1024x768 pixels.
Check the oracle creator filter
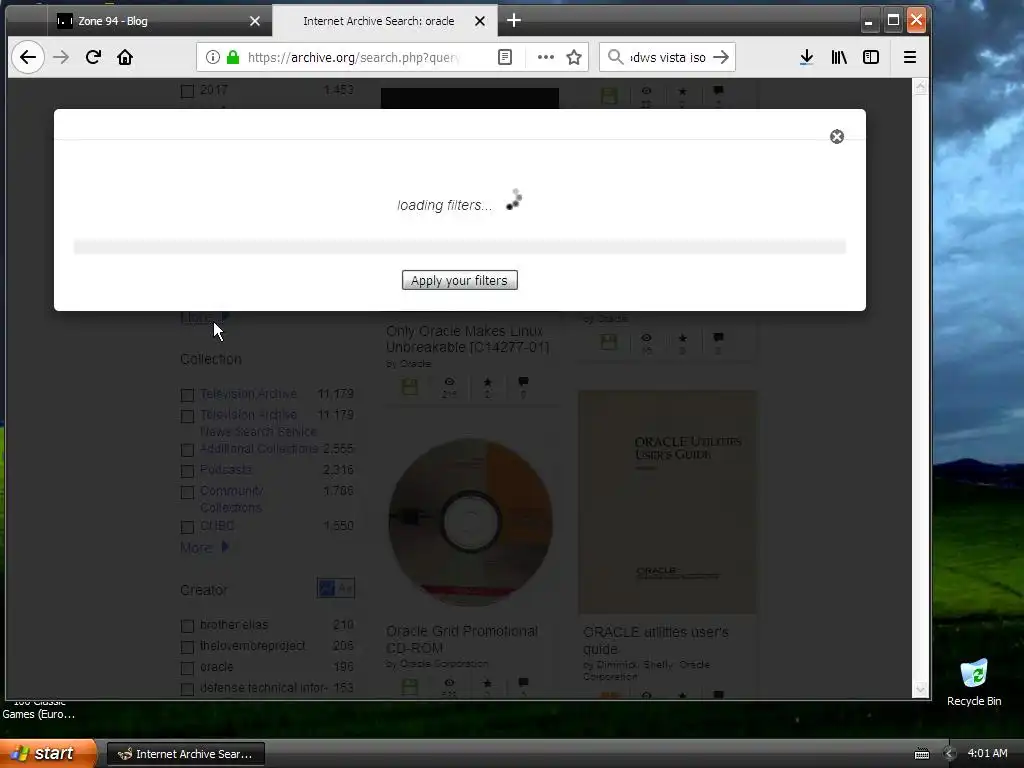pos(187,668)
